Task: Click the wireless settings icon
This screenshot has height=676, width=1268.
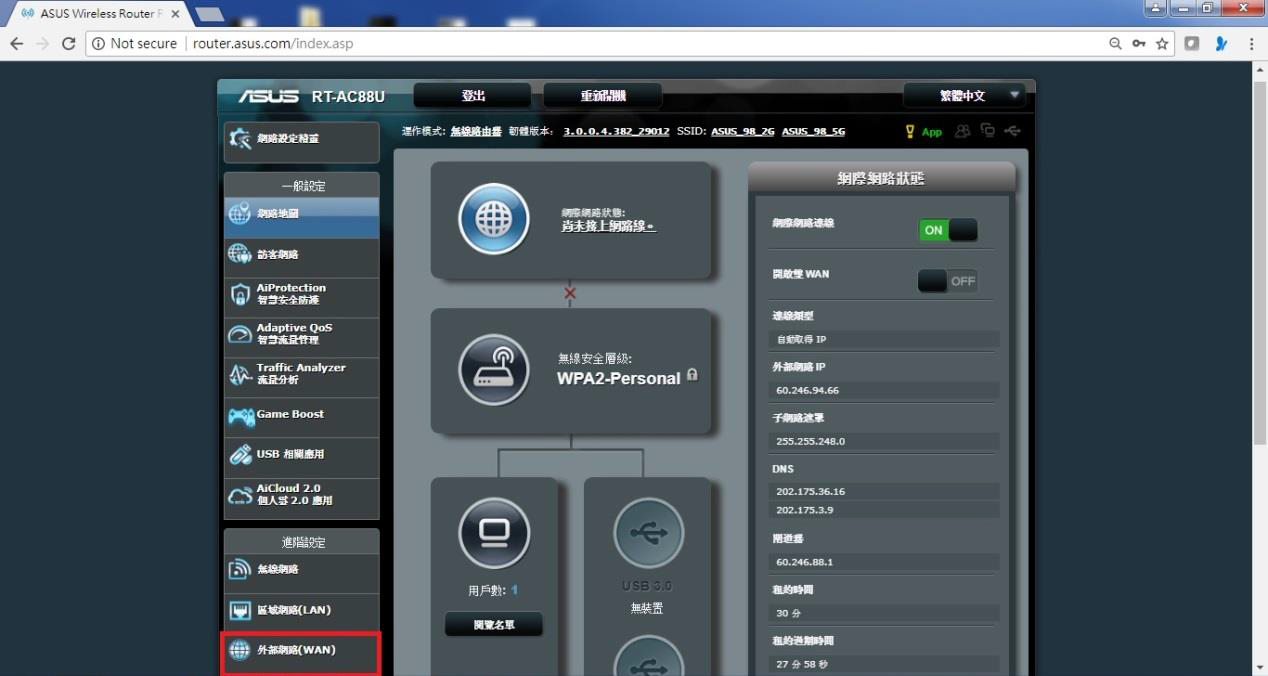Action: tap(240, 570)
